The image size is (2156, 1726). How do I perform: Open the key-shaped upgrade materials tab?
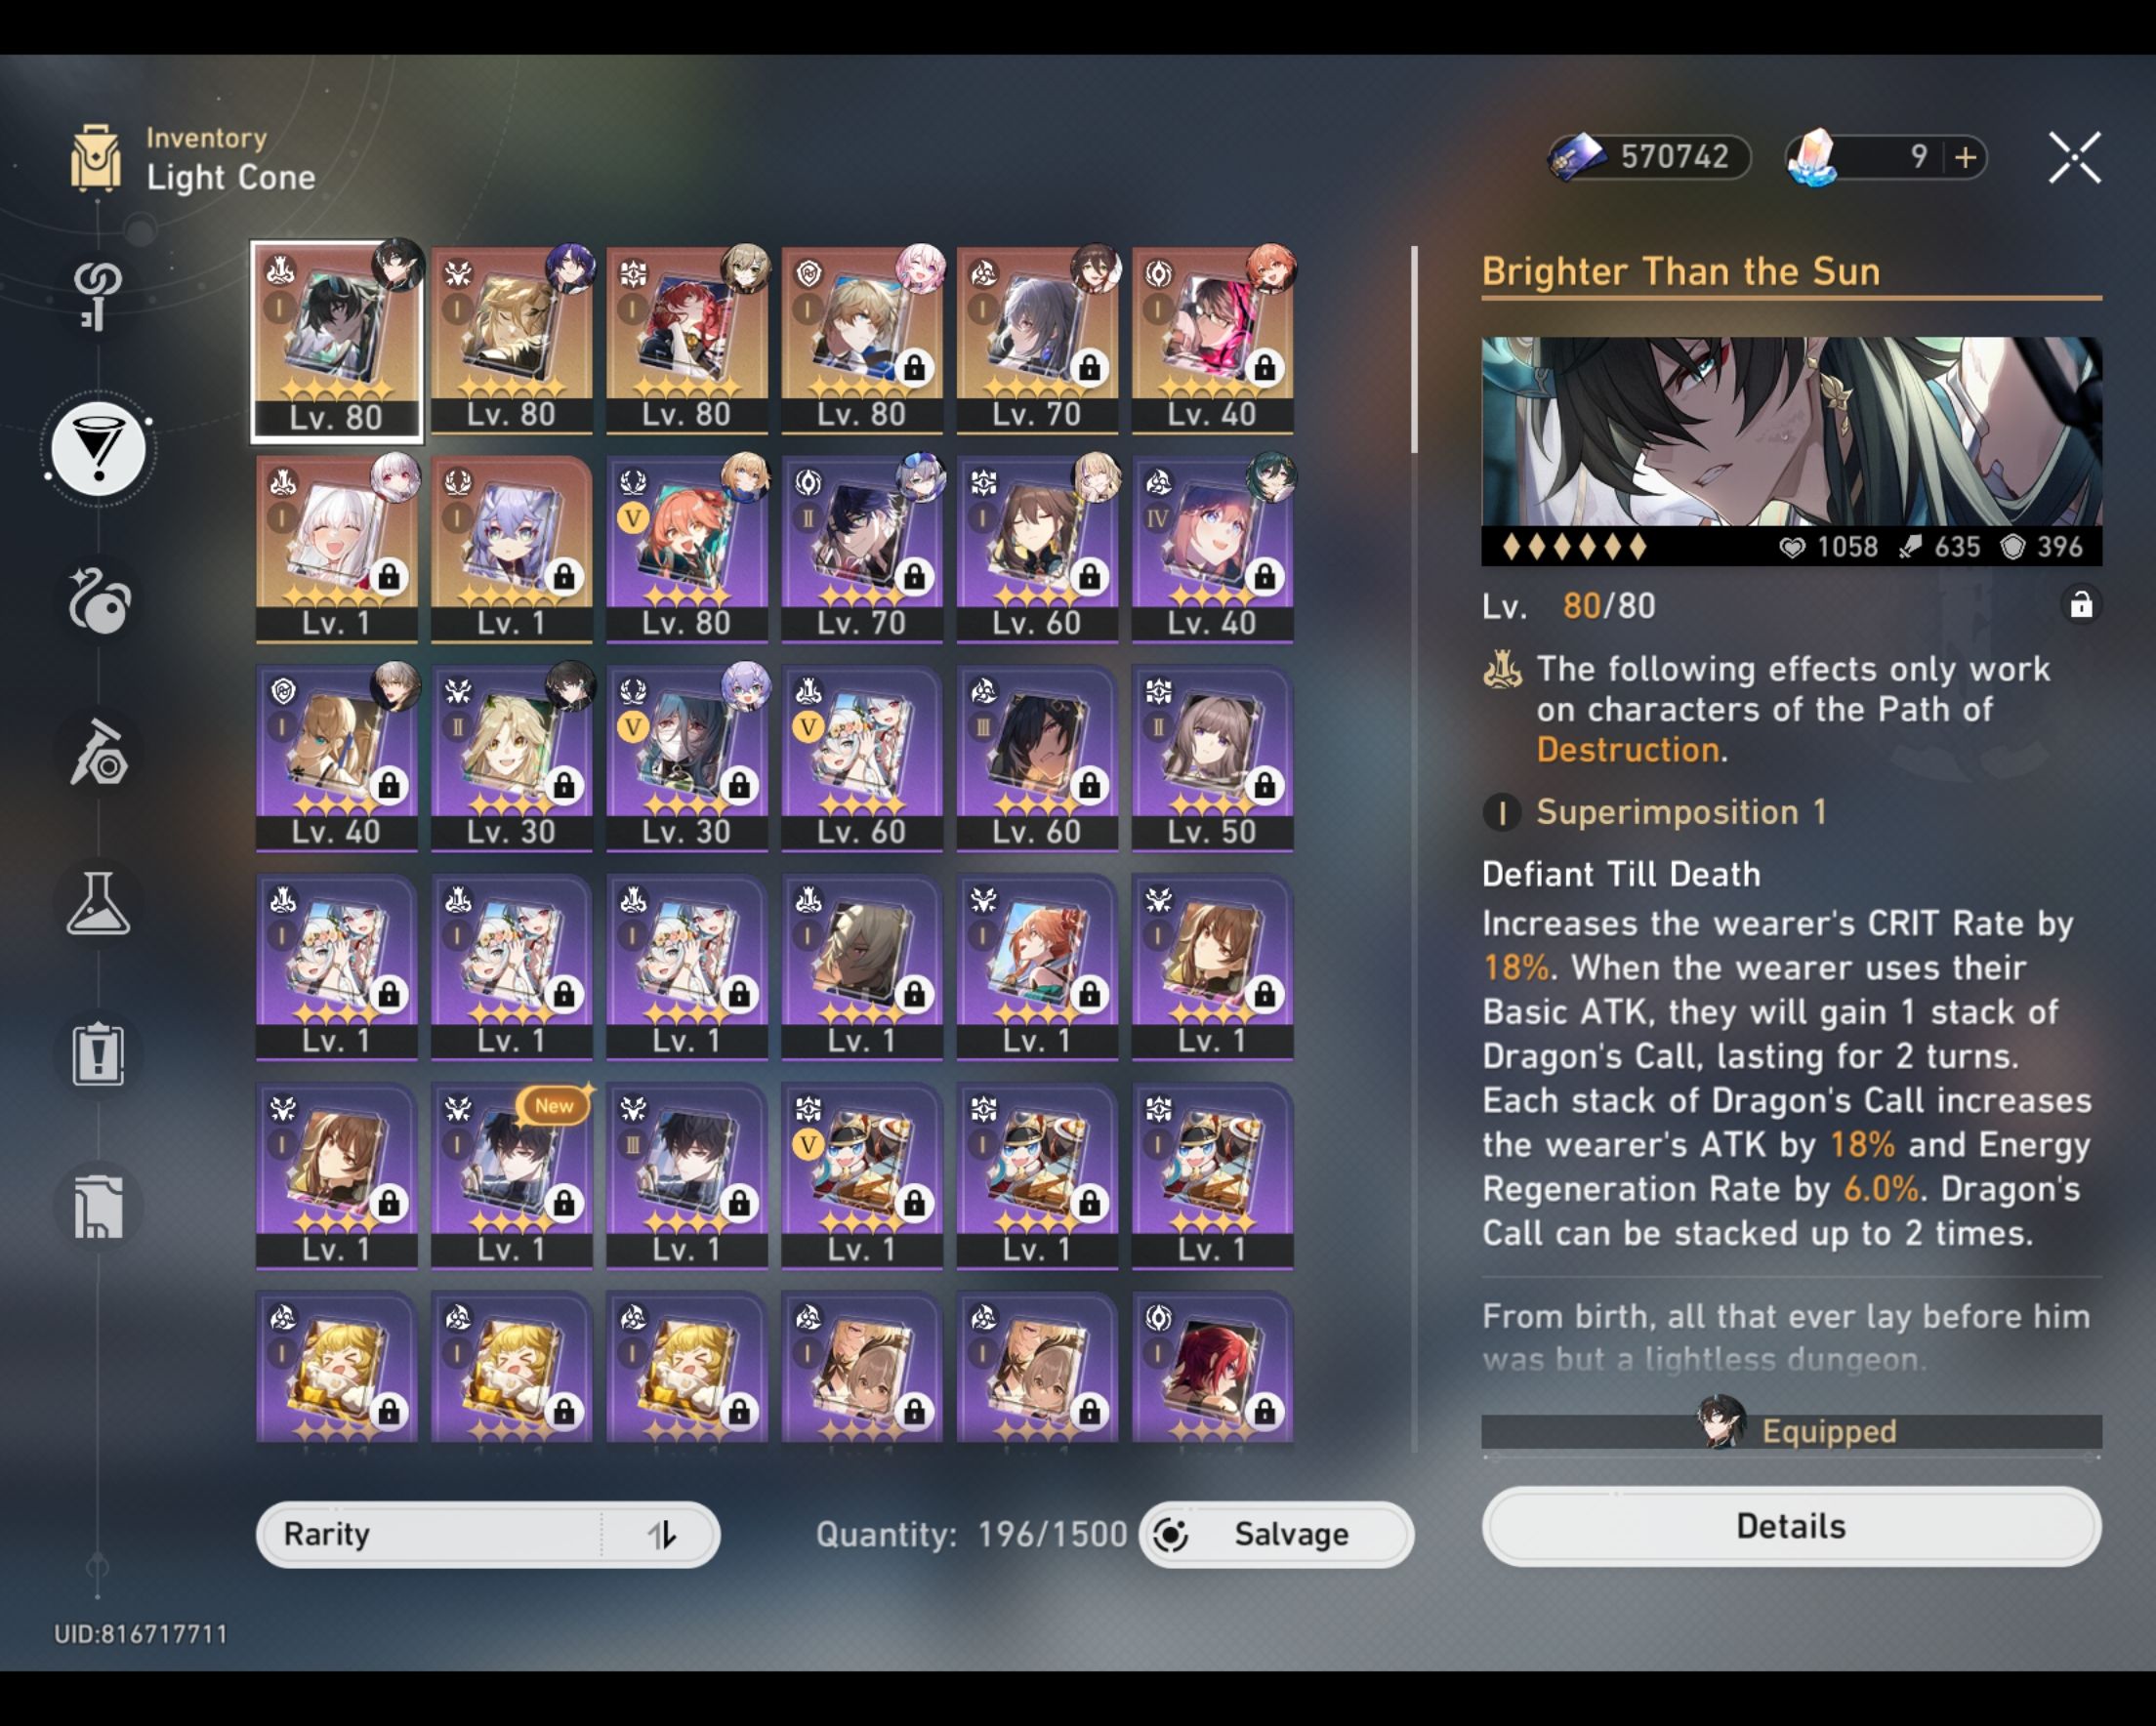pos(98,295)
